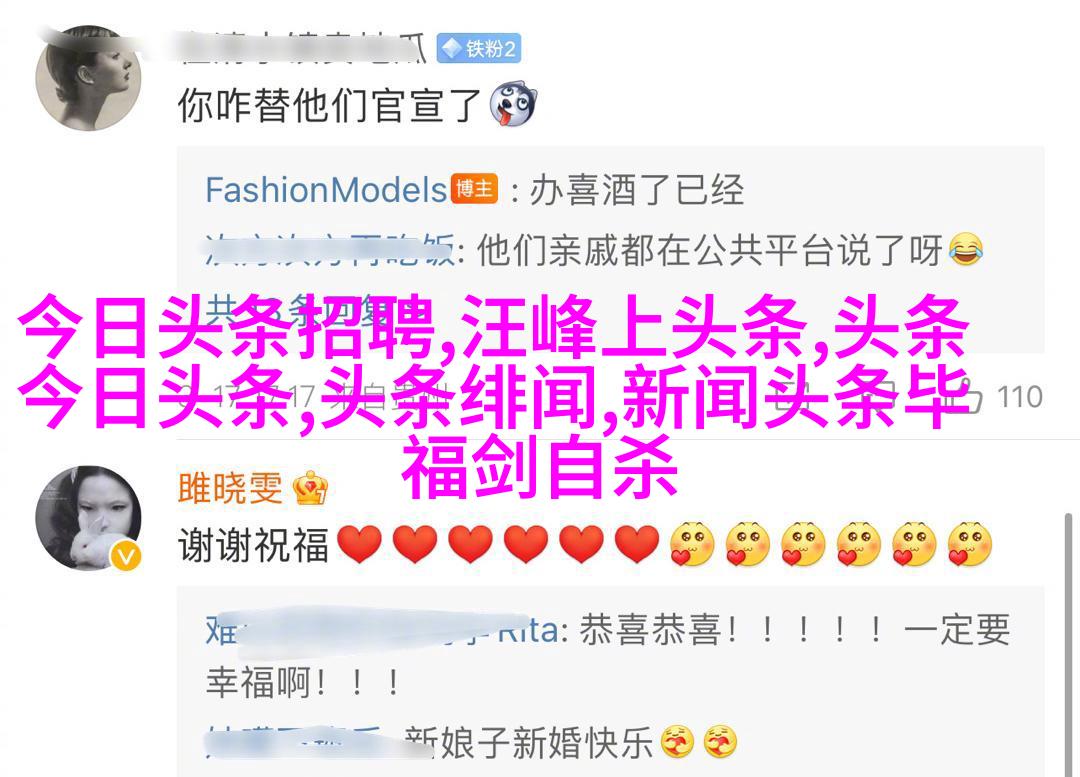Viewport: 1080px width, 777px height.
Task: Tap the first red heart emoji
Action: [x=360, y=544]
